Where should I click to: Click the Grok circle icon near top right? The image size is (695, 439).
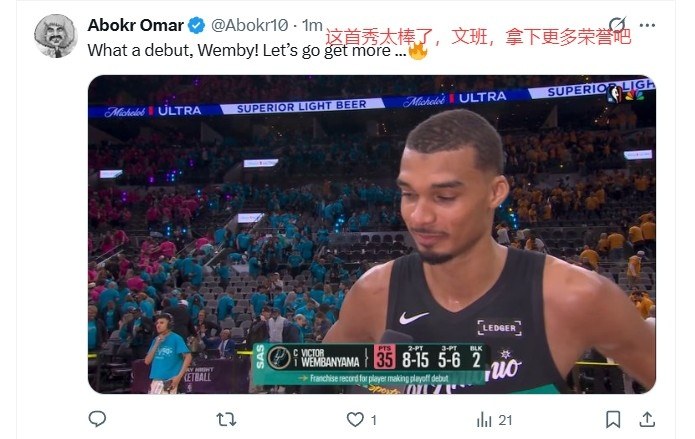pos(617,25)
